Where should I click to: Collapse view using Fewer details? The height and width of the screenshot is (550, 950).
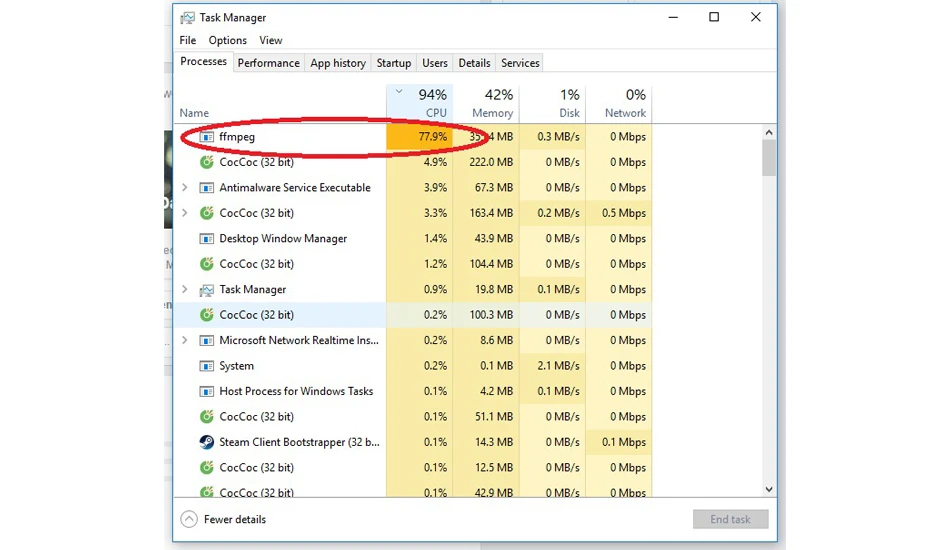point(223,519)
